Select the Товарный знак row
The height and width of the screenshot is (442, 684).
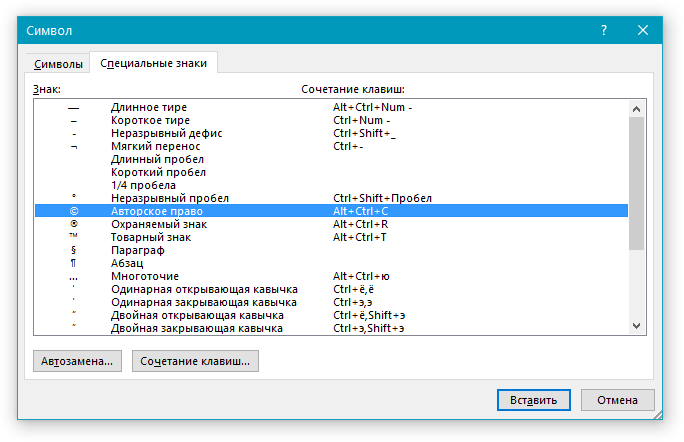(x=332, y=237)
